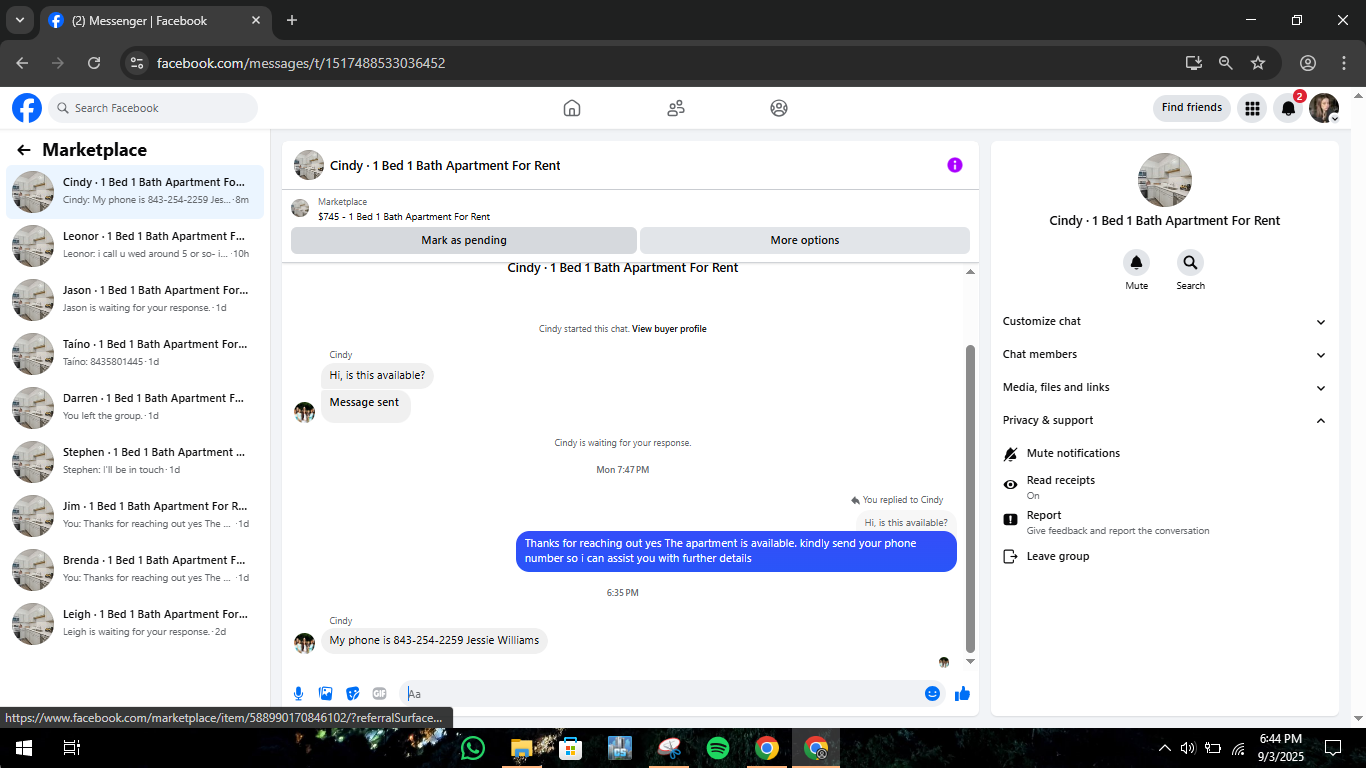Select message 'My phone is 843-254-2259 Jessie Williams'
Viewport: 1366px width, 768px height.
coord(434,641)
